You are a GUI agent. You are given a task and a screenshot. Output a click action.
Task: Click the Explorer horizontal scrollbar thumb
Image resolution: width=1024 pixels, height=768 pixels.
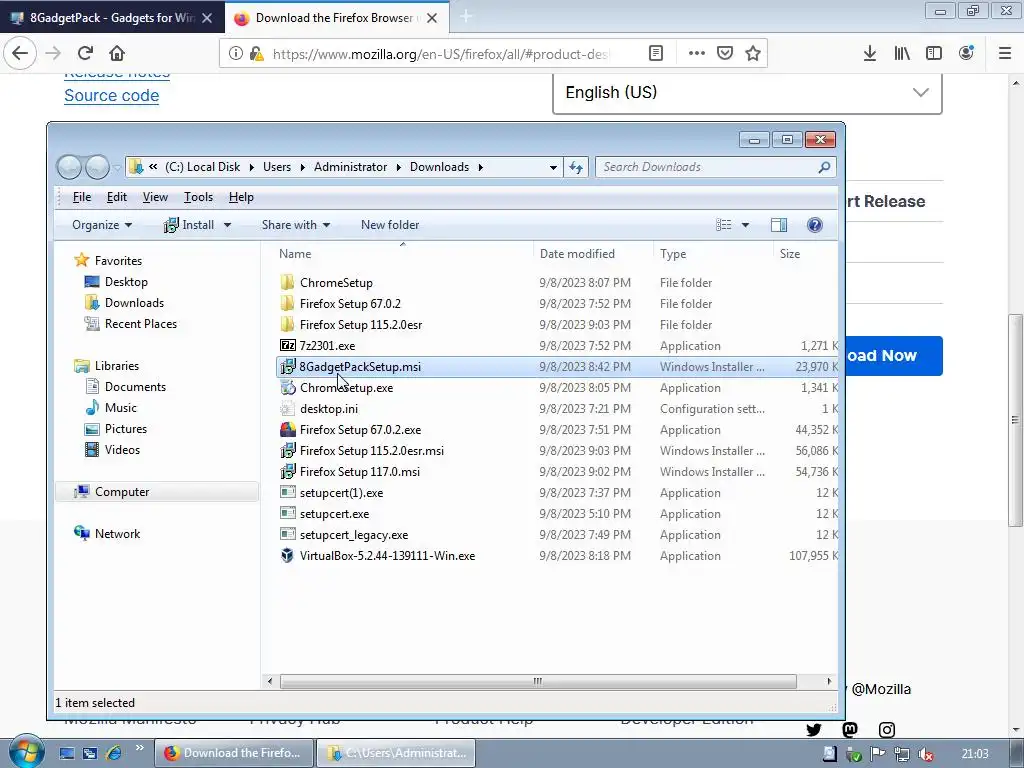pyautogui.click(x=538, y=681)
